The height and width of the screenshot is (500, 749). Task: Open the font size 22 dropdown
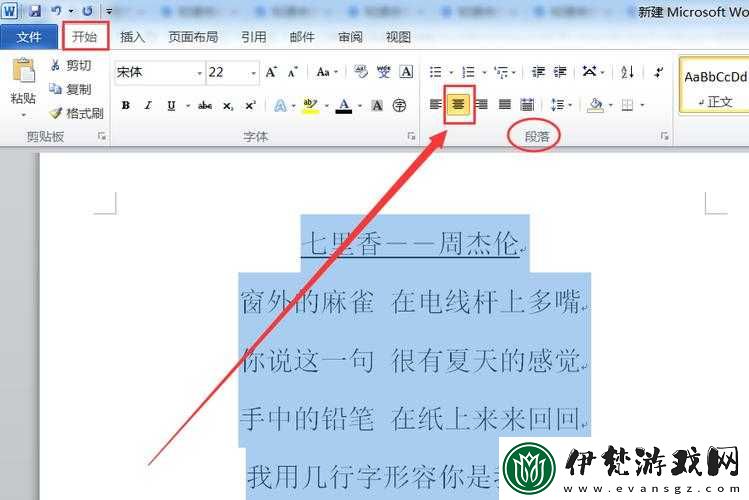click(x=253, y=73)
